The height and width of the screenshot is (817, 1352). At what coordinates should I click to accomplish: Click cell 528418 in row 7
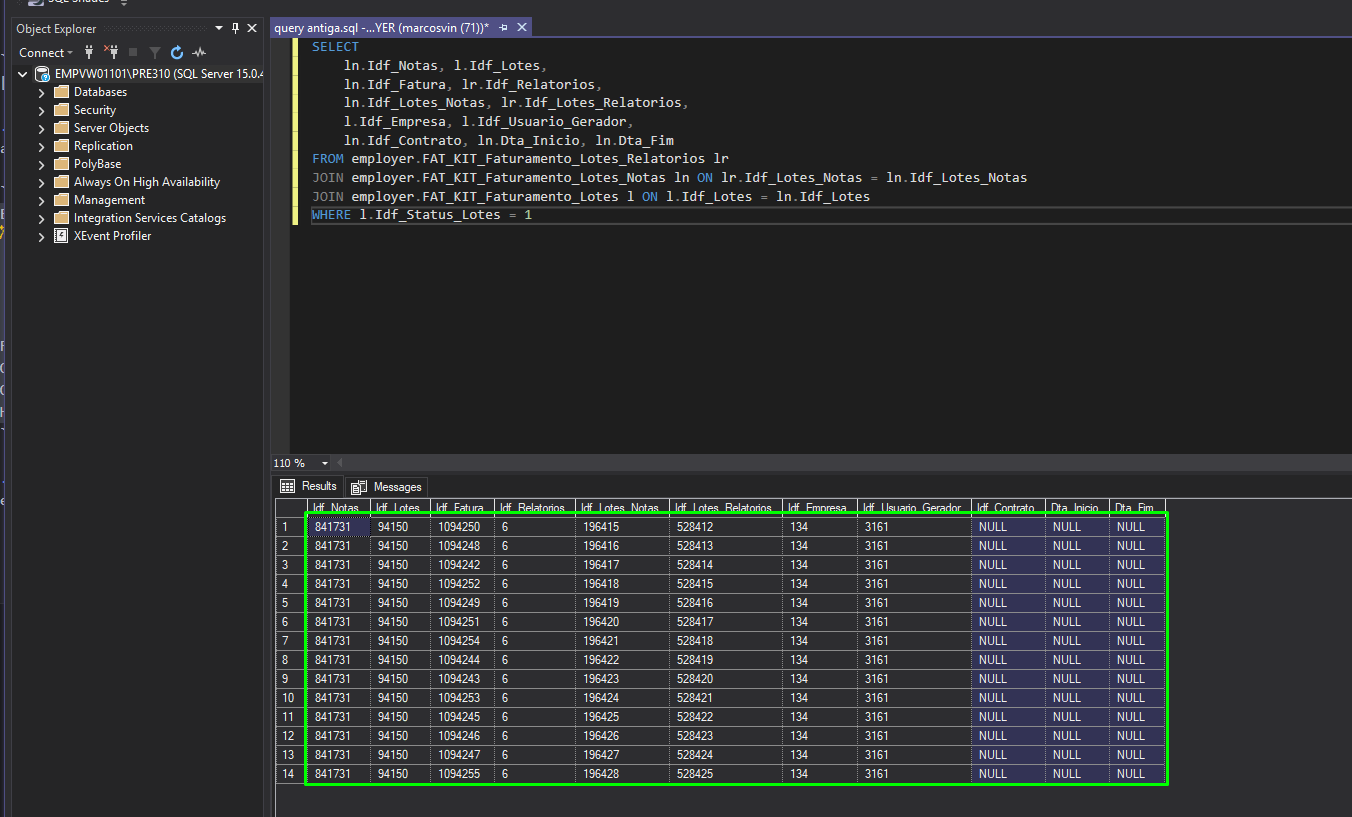tap(725, 641)
